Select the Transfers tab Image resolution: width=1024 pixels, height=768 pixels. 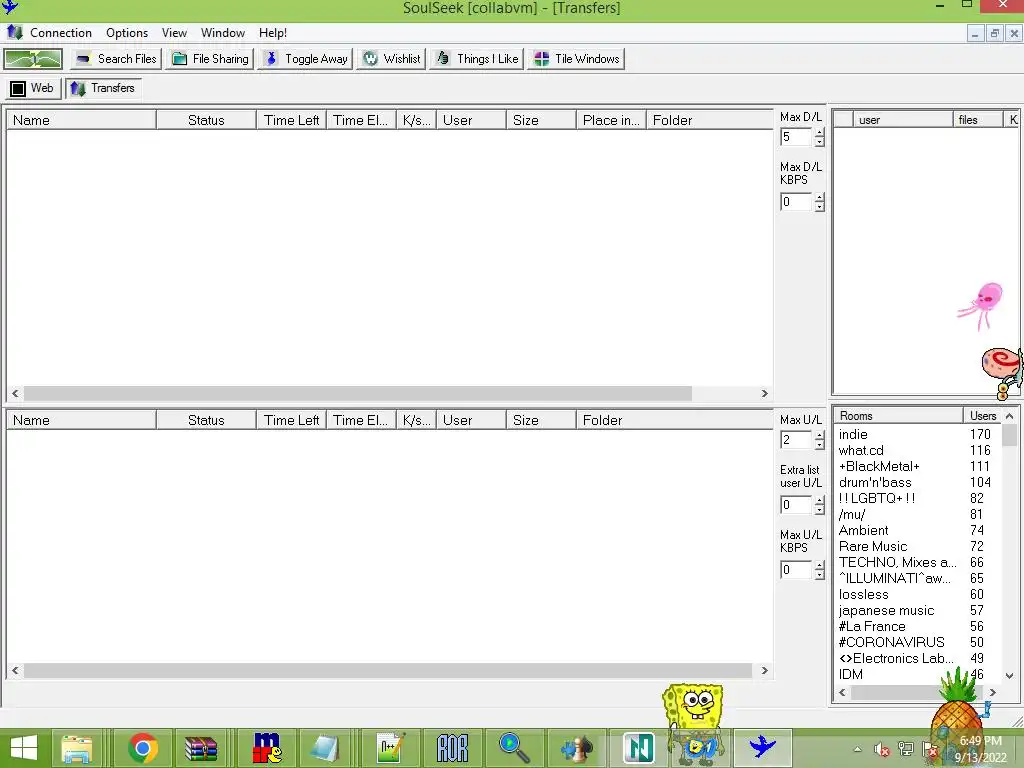(103, 88)
